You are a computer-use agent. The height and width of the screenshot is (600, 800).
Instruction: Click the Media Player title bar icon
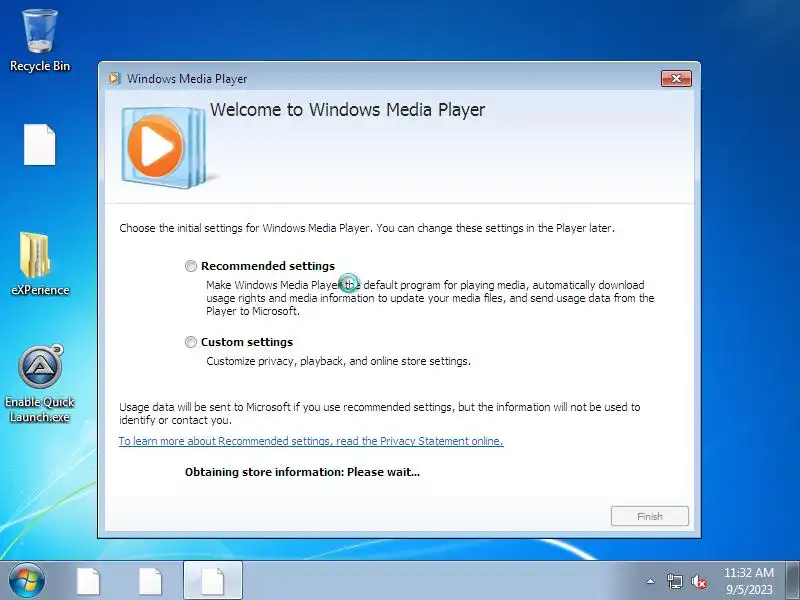tap(114, 79)
